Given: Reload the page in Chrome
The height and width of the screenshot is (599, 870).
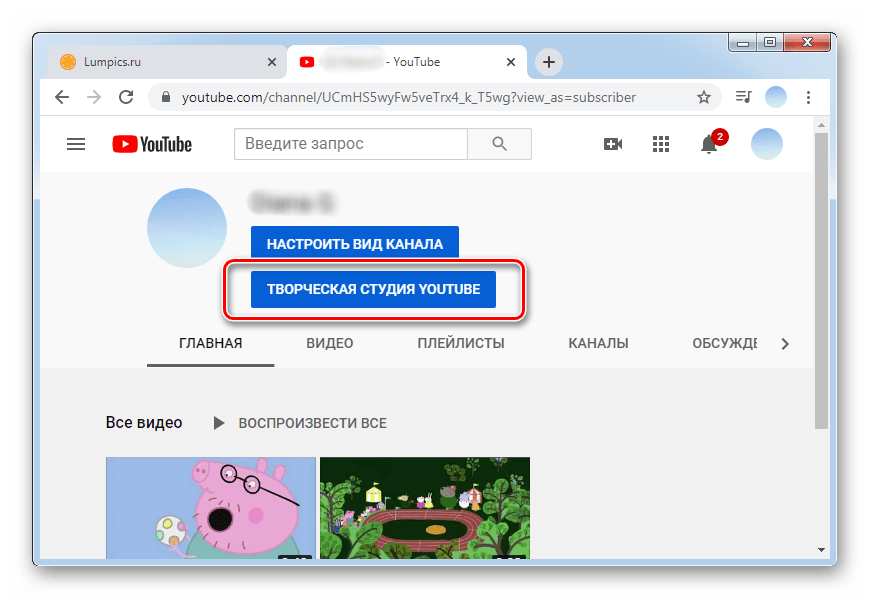Looking at the screenshot, I should click(126, 97).
